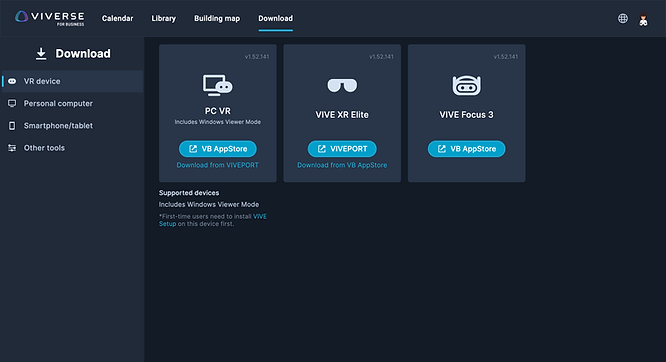Click the download arrow icon in sidebar header
666x362 pixels.
[41, 54]
